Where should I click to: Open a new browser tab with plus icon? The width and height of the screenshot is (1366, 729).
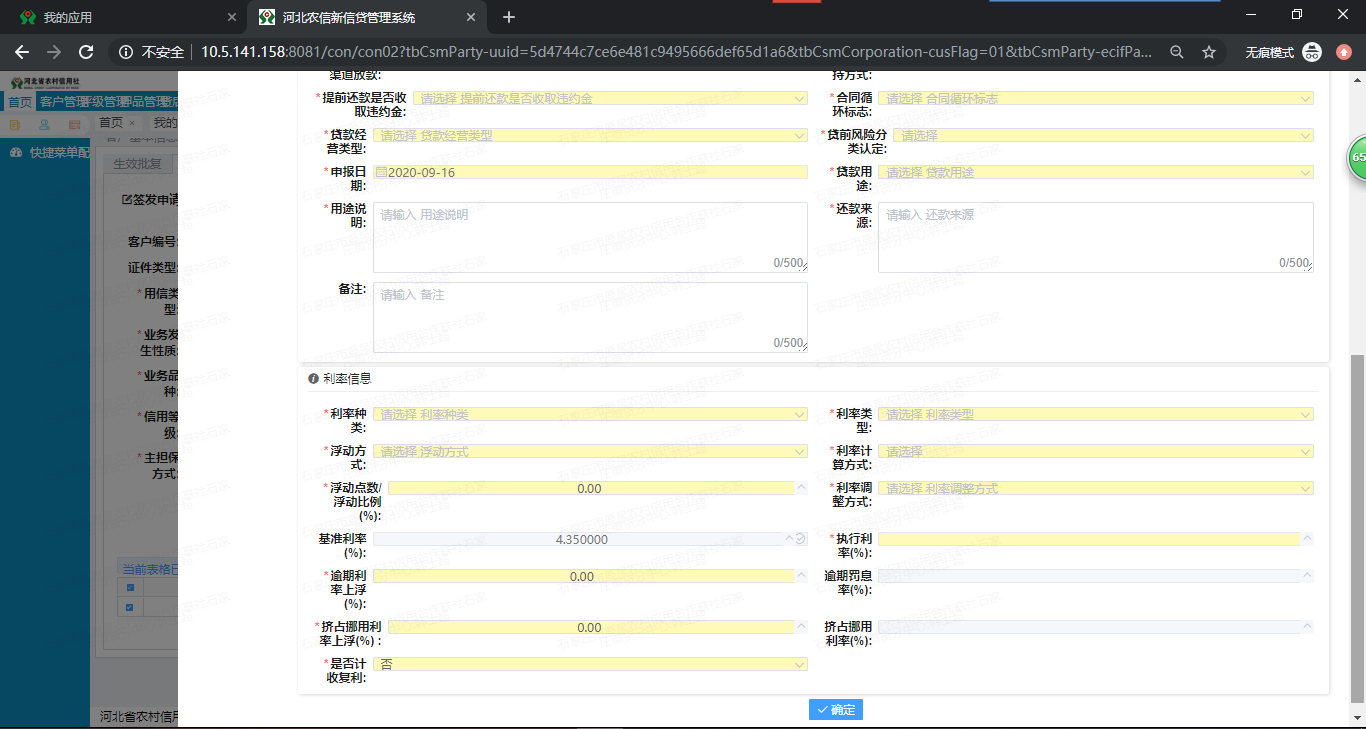(x=509, y=17)
